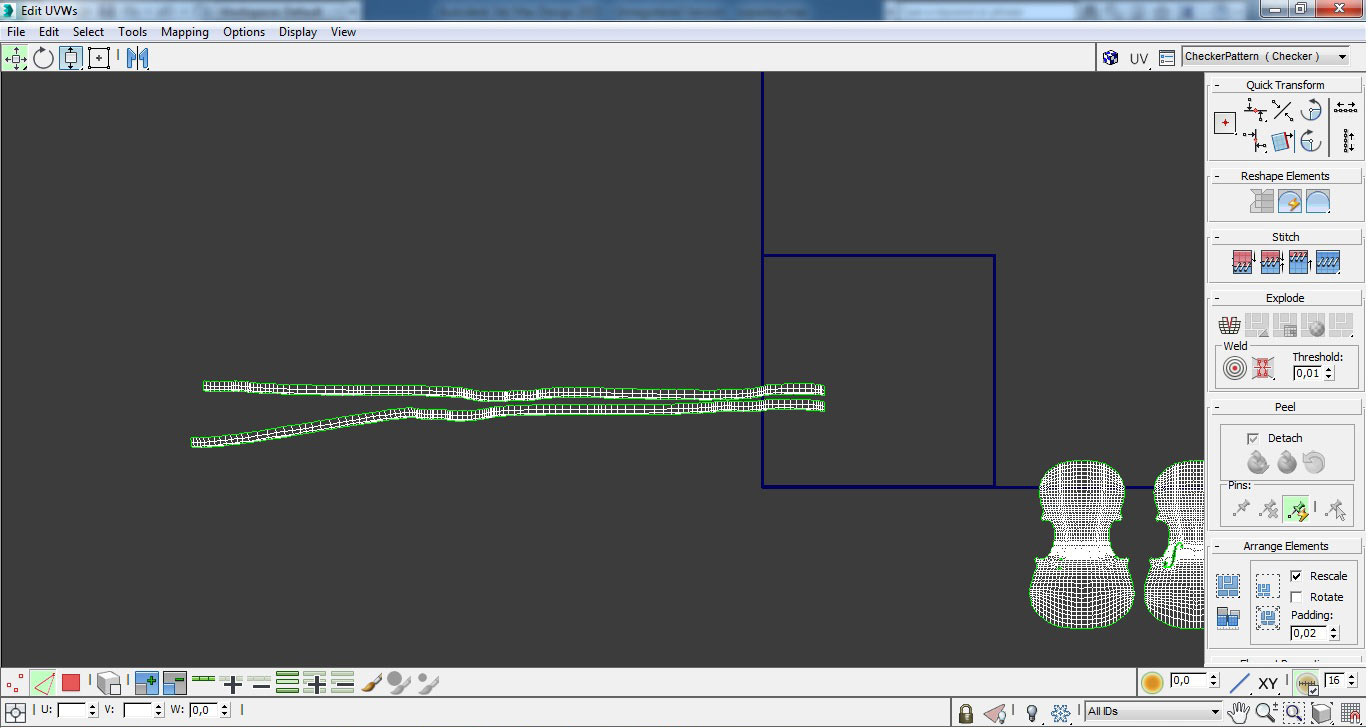Screen dimensions: 1368x728
Task: Click the Paint Select brush
Action: click(371, 683)
